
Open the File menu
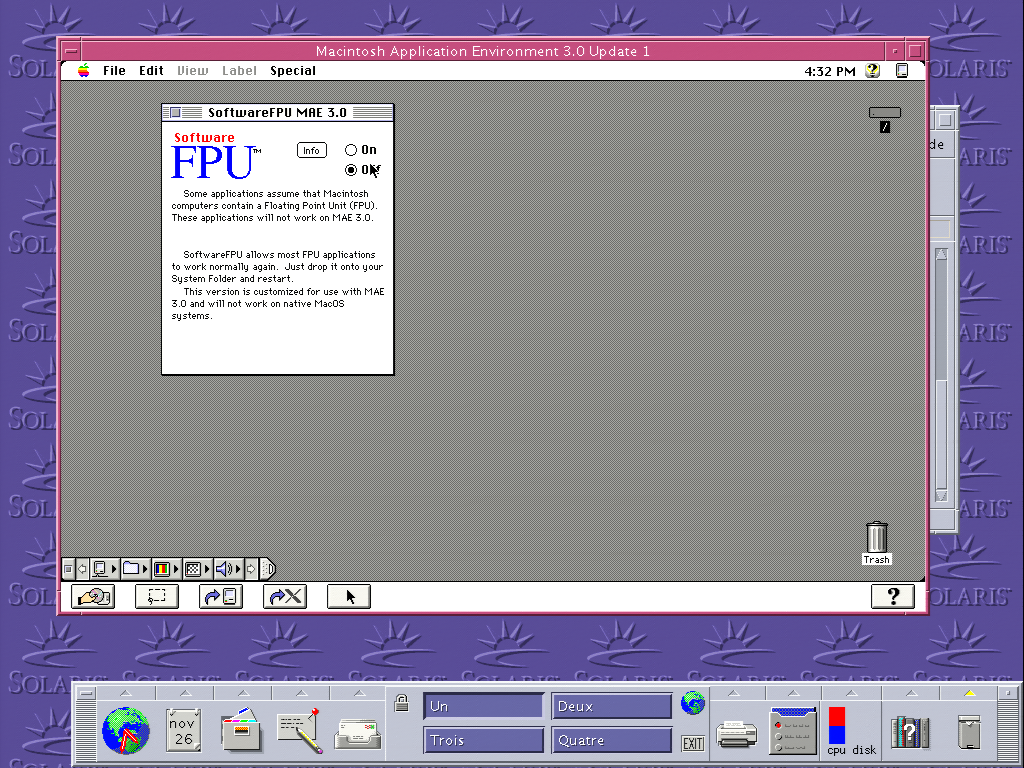(114, 71)
